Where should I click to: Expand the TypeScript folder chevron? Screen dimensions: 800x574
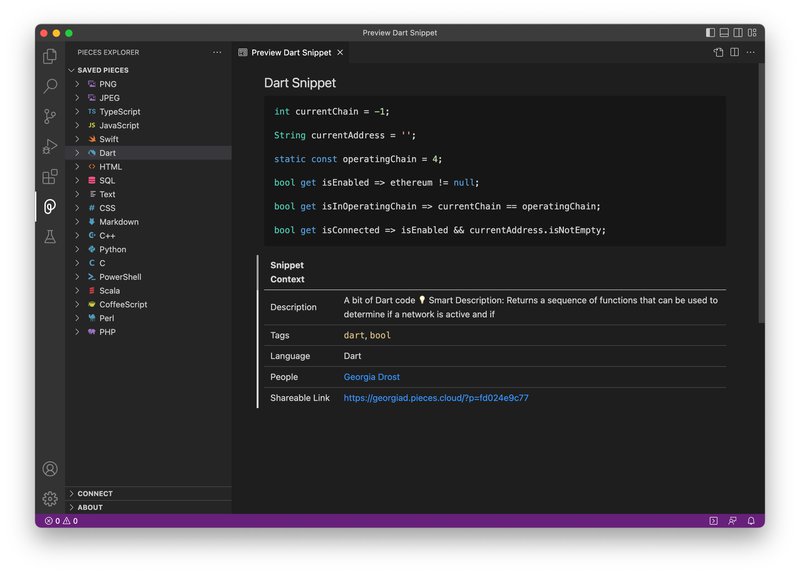click(77, 111)
